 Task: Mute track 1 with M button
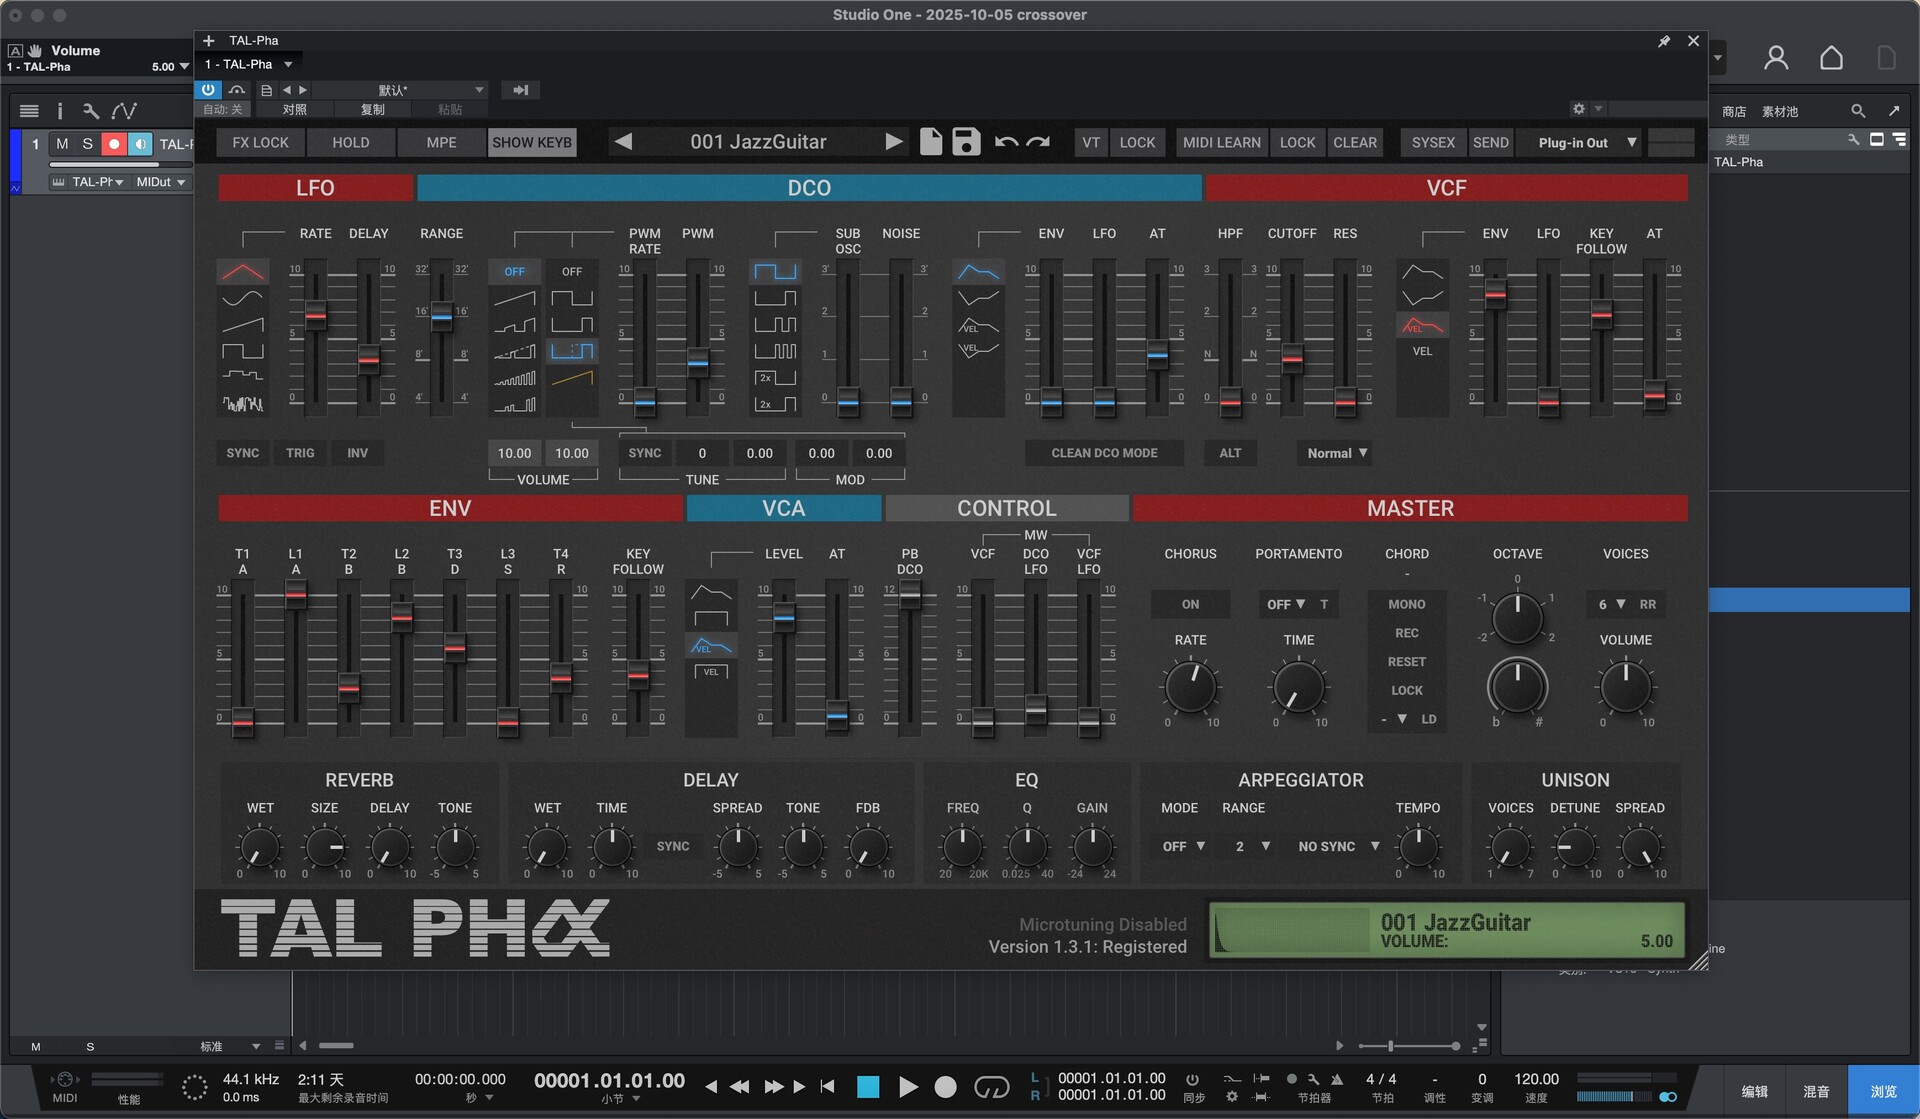point(62,144)
